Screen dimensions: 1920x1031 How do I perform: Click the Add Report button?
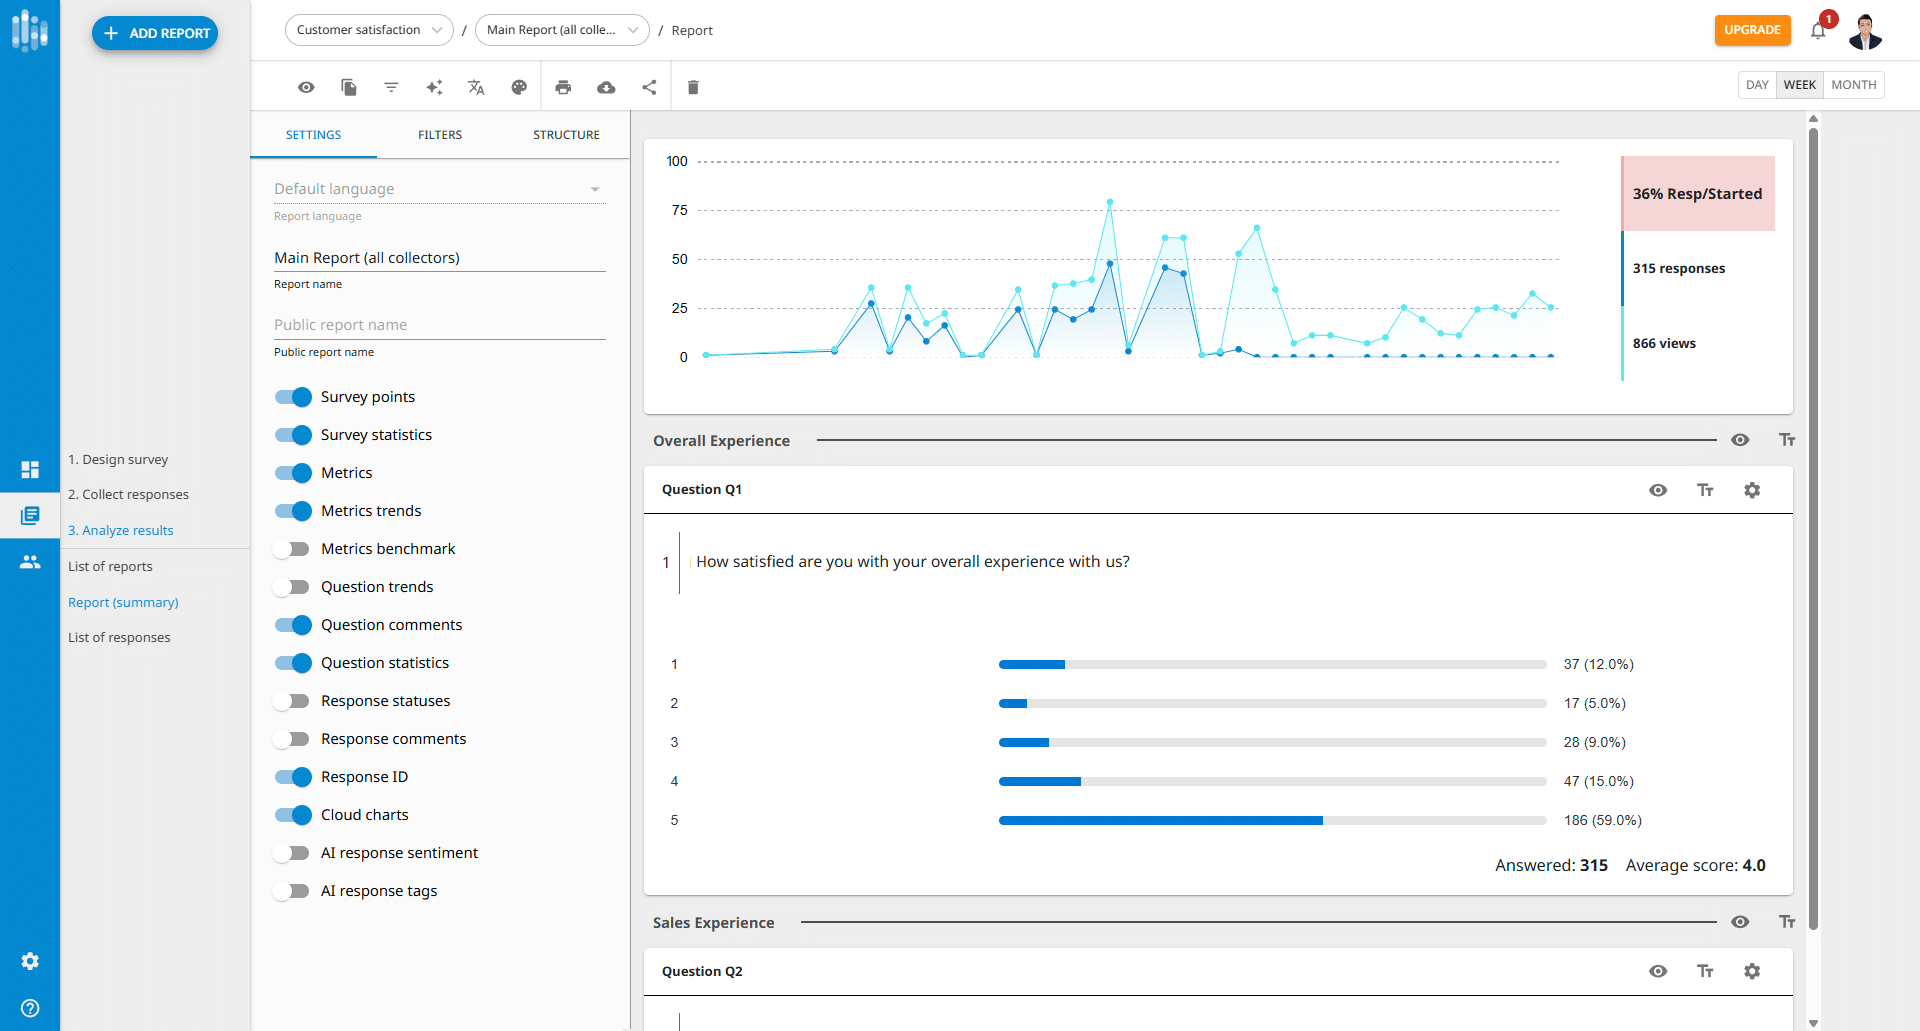[x=155, y=33]
